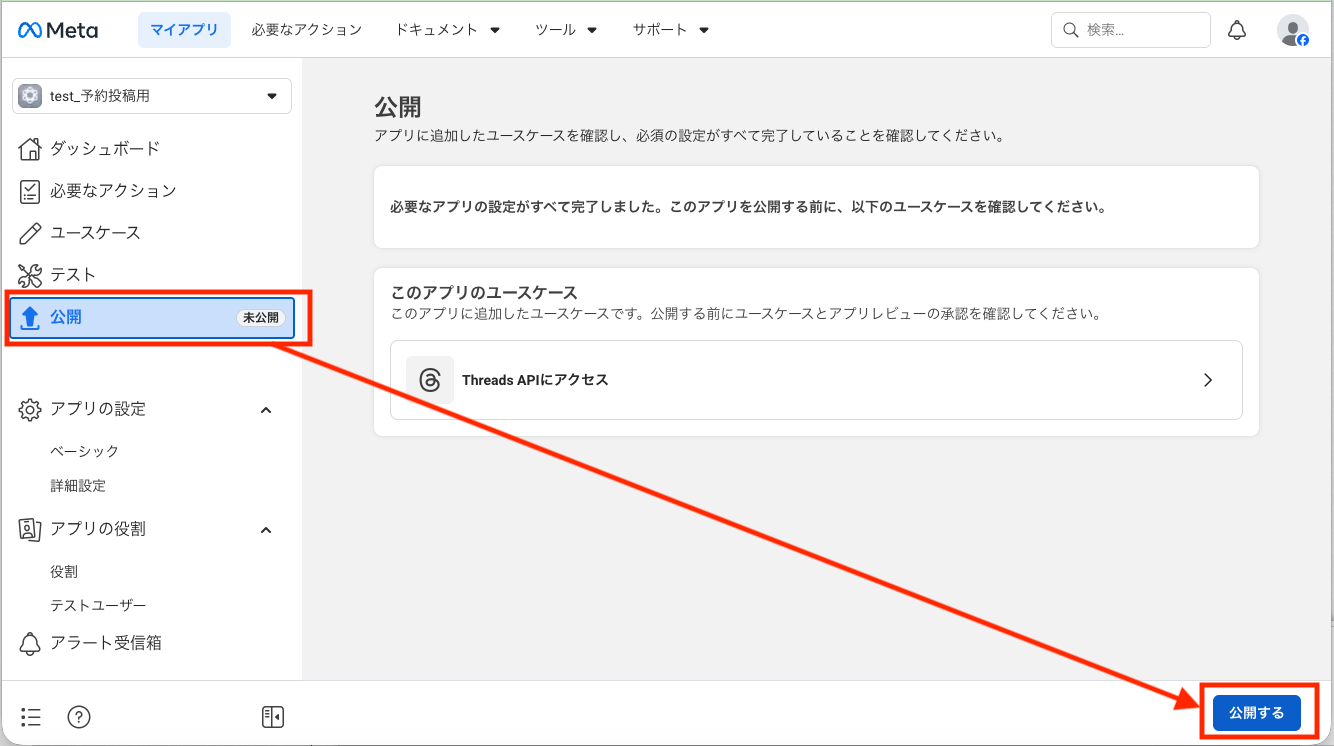This screenshot has width=1334, height=746.
Task: Open the help question mark icon
Action: click(x=78, y=716)
